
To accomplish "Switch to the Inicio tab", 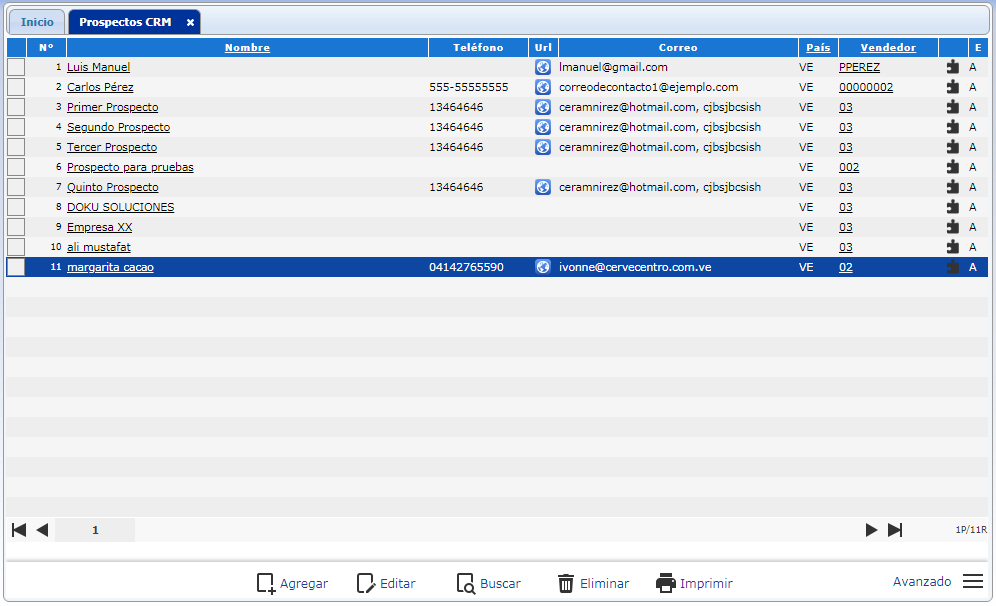I will coord(37,22).
